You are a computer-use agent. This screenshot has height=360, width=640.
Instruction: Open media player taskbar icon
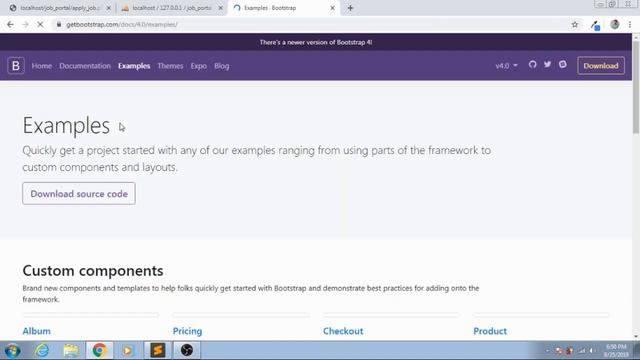(127, 351)
